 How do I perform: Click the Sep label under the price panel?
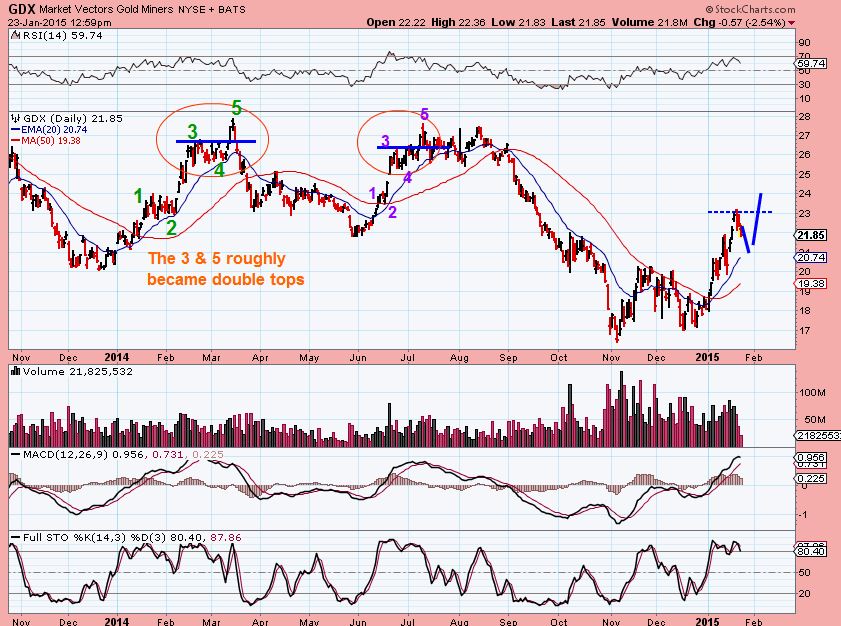point(508,358)
